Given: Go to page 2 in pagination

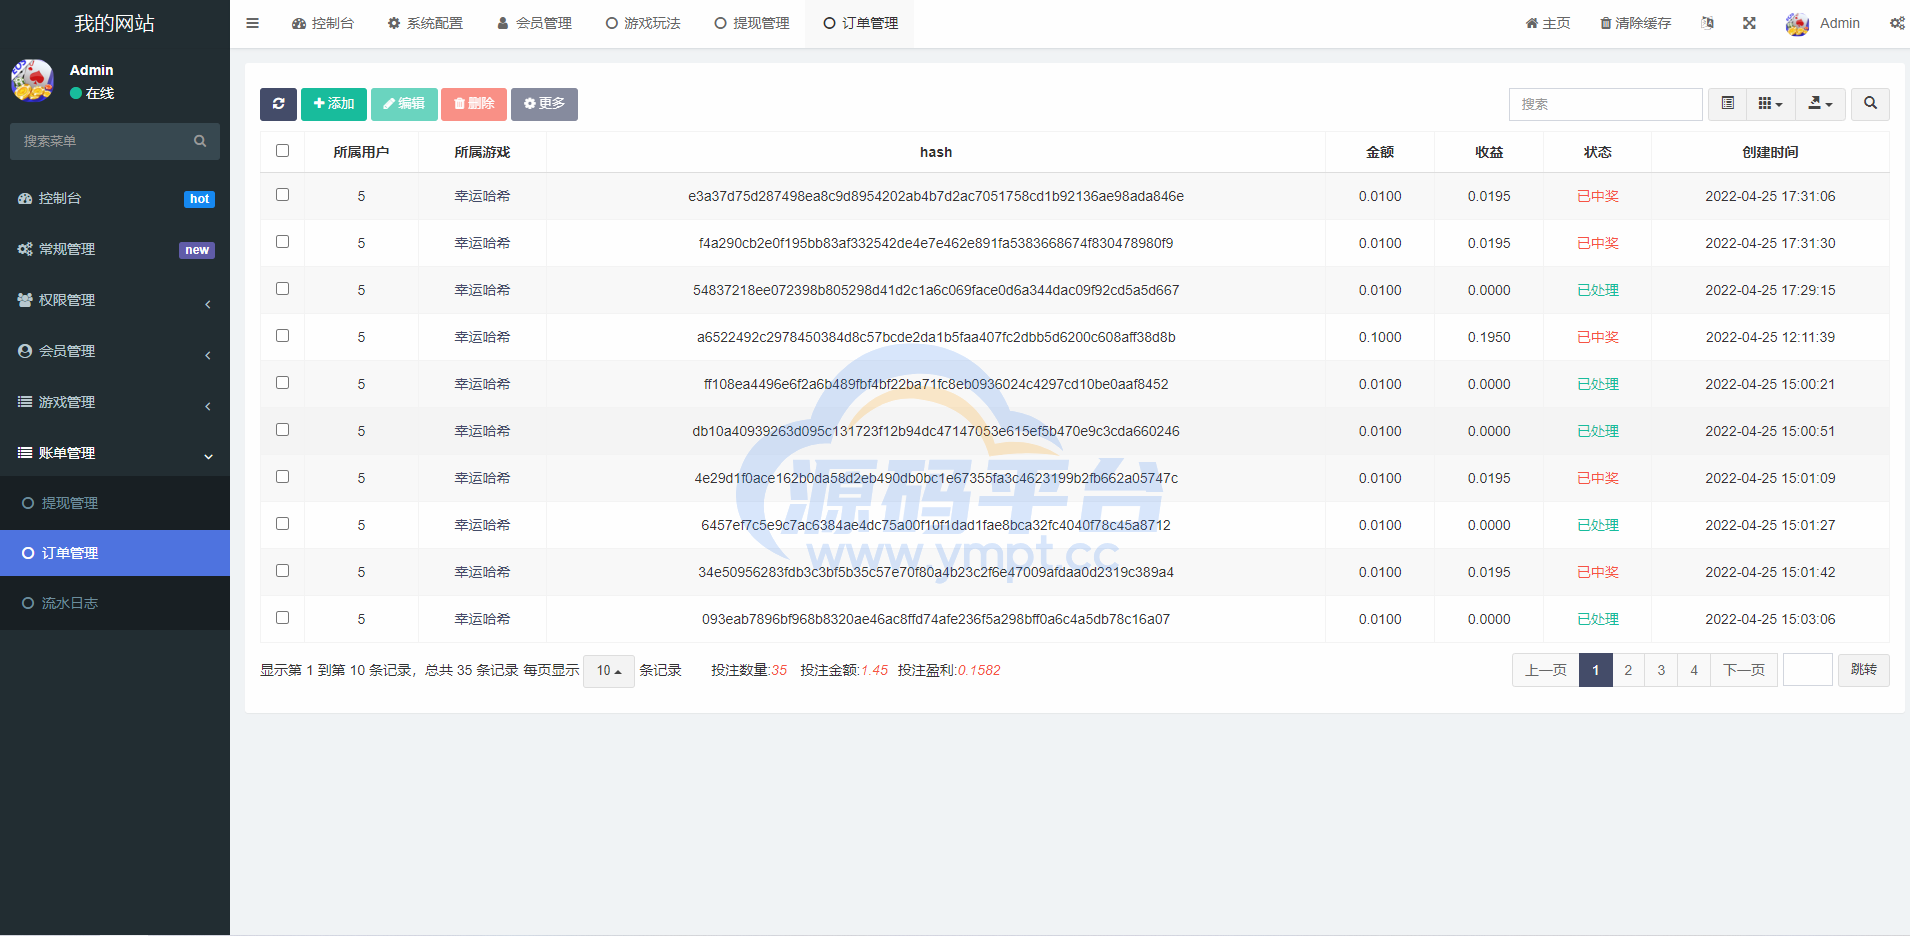Looking at the screenshot, I should pyautogui.click(x=1628, y=670).
